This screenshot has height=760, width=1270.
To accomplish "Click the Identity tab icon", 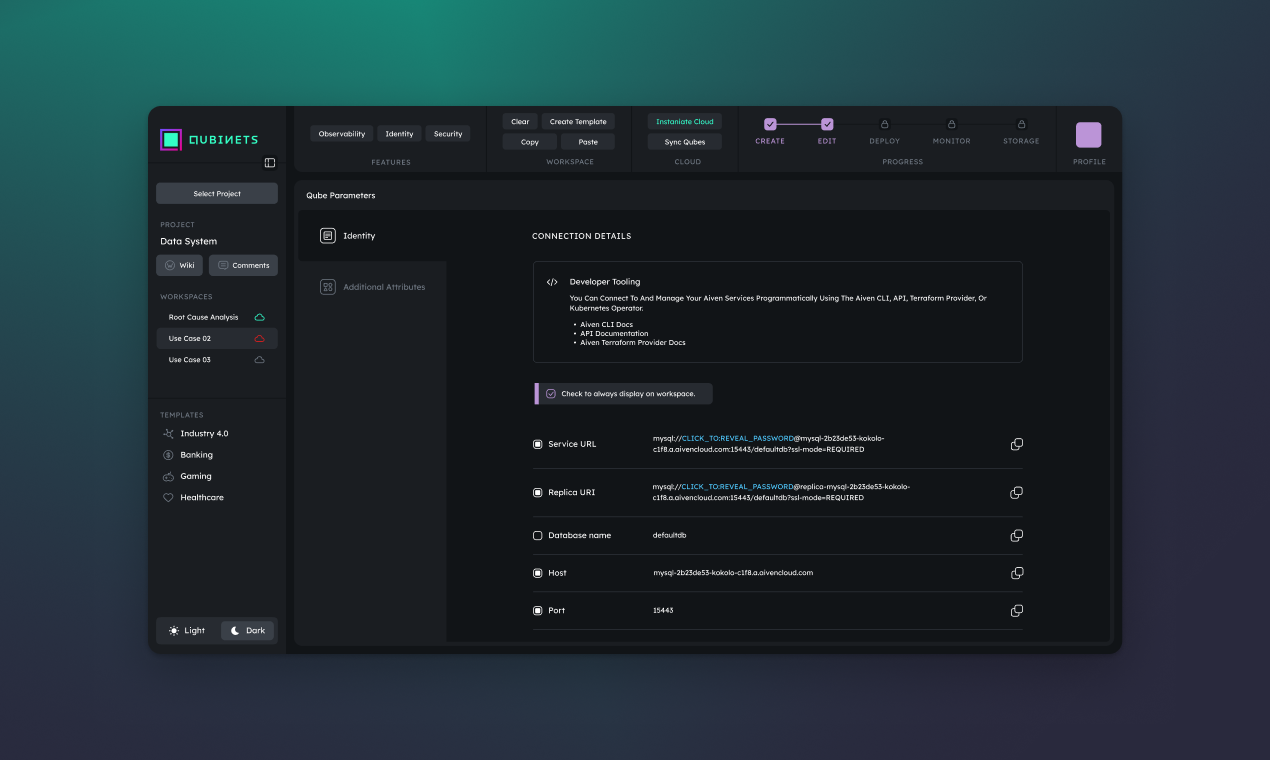I will pyautogui.click(x=328, y=236).
